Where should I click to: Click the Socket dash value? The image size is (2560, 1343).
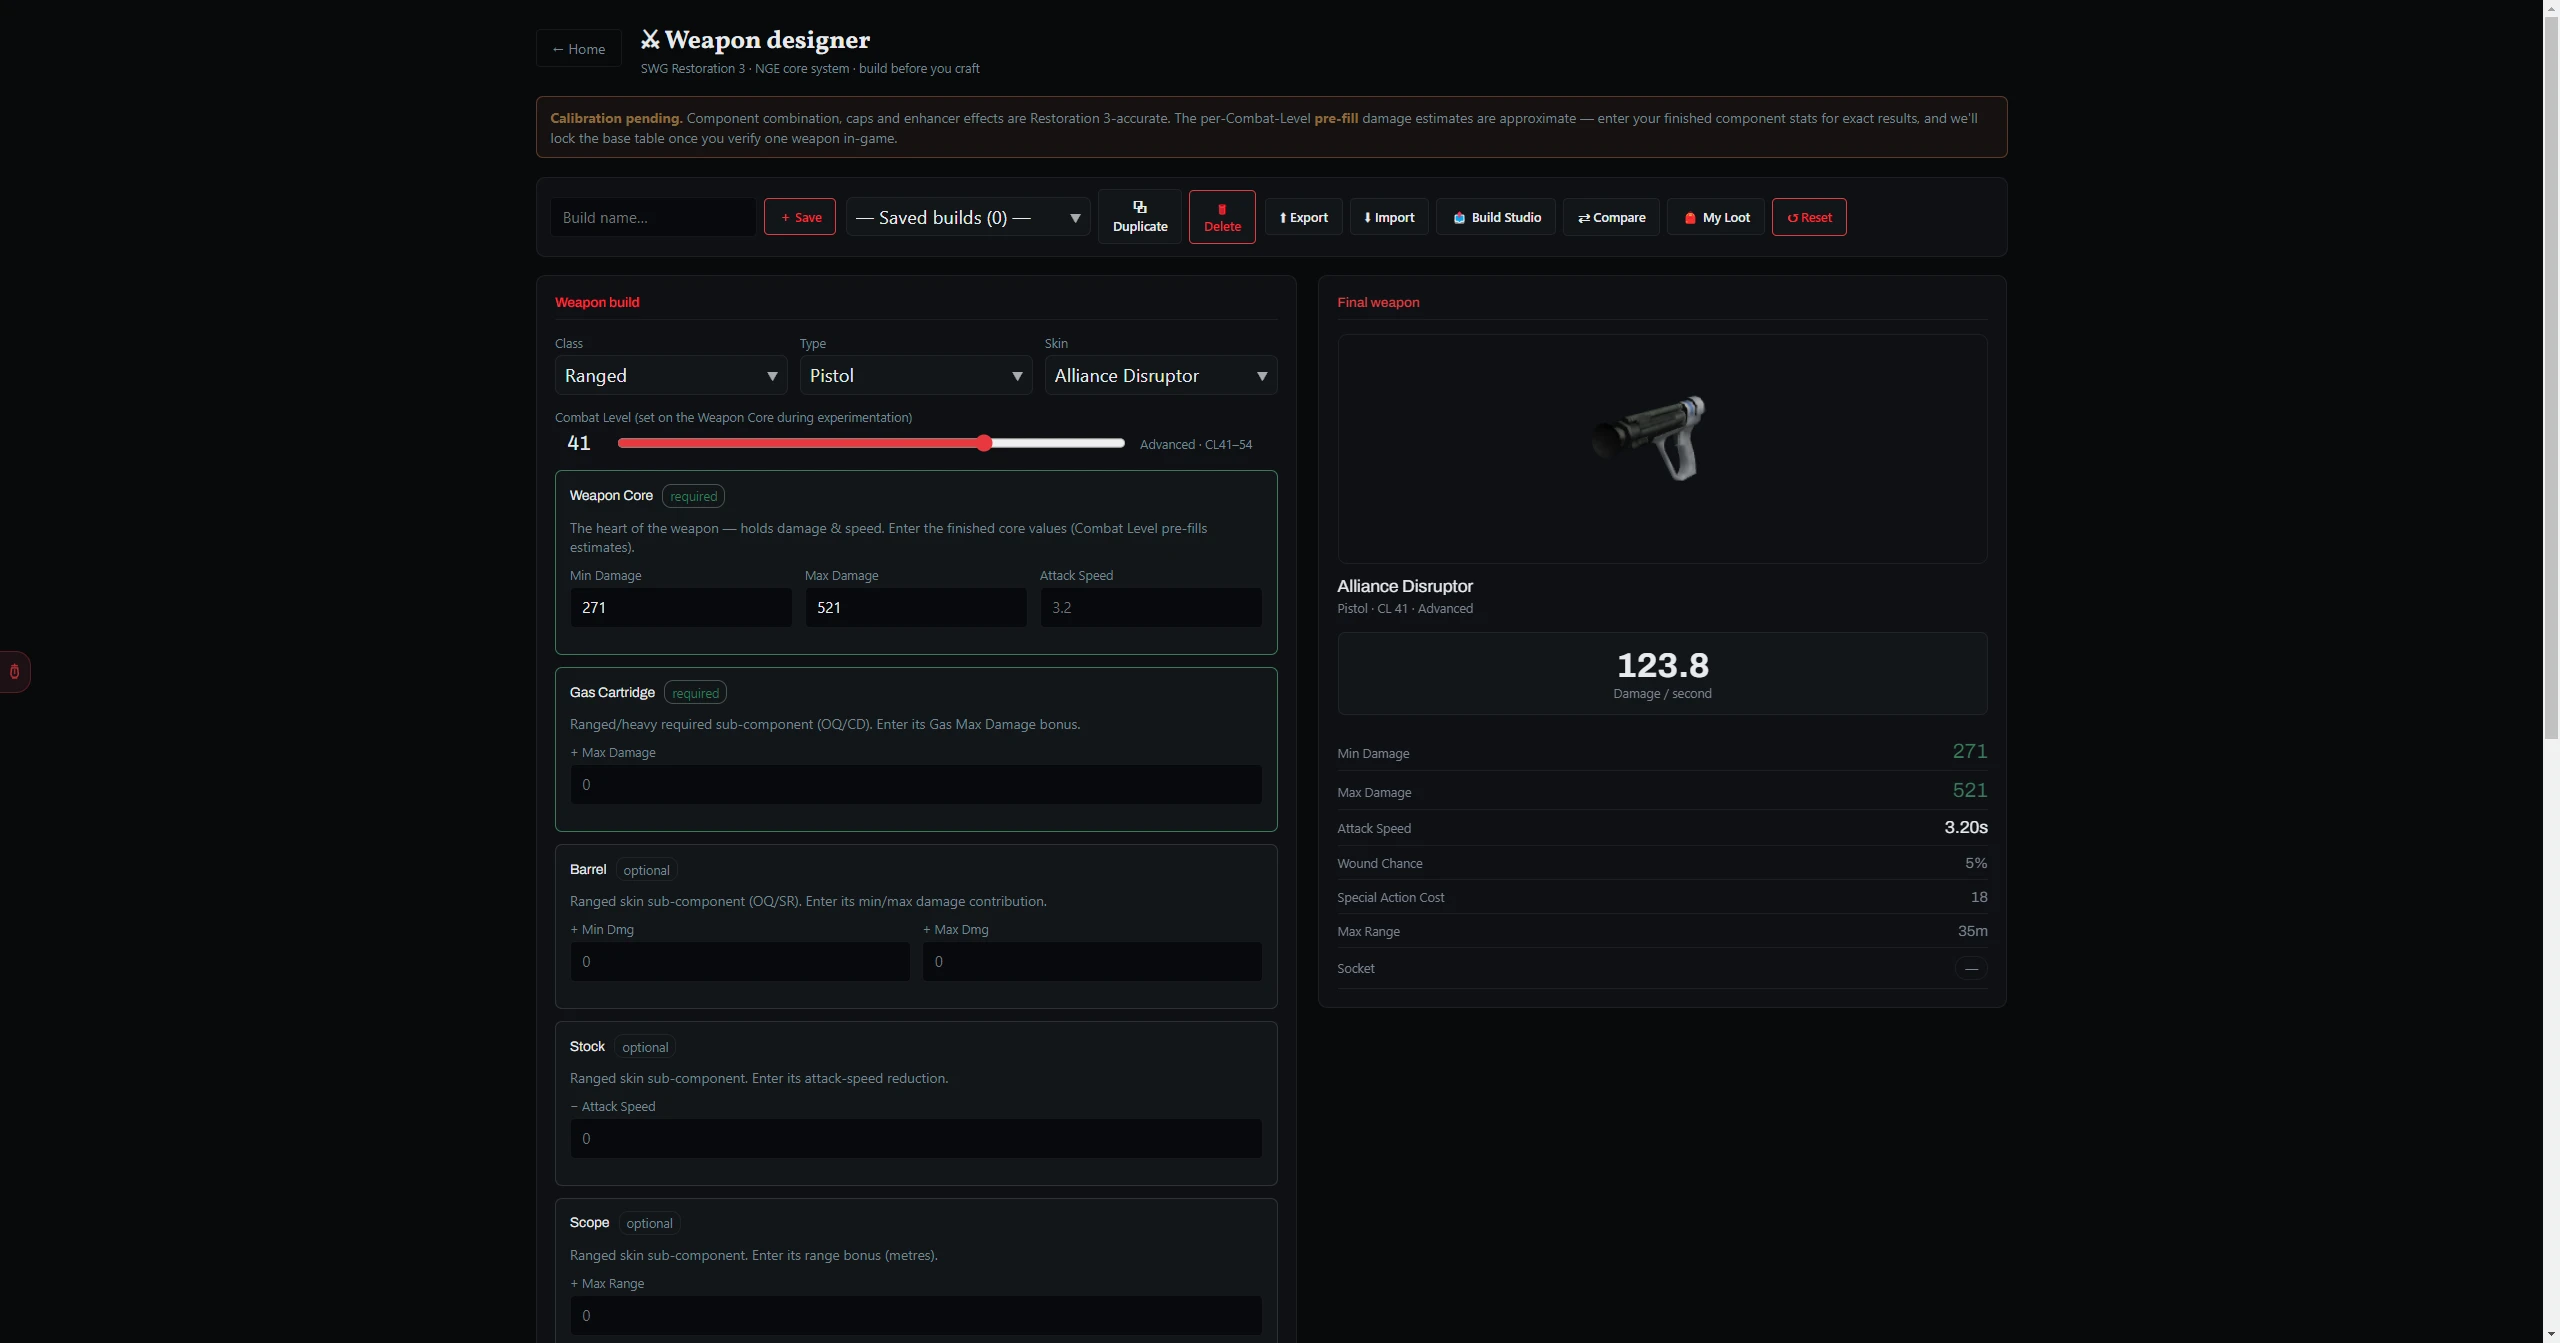click(1971, 968)
